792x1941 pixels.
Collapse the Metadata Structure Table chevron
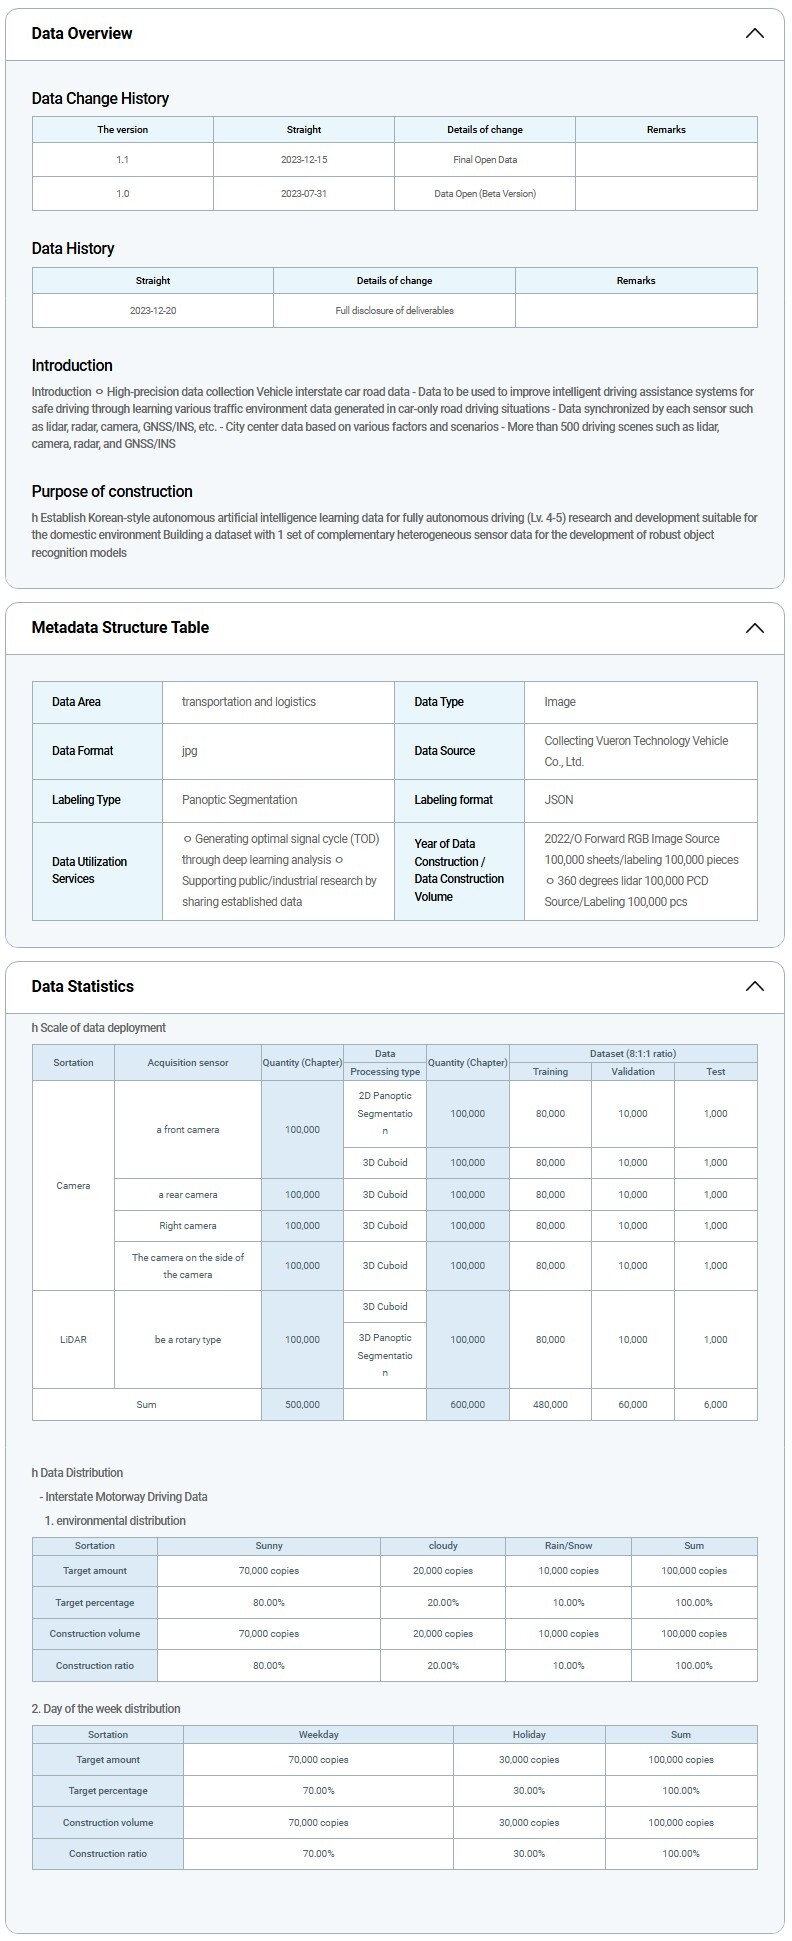[x=754, y=628]
